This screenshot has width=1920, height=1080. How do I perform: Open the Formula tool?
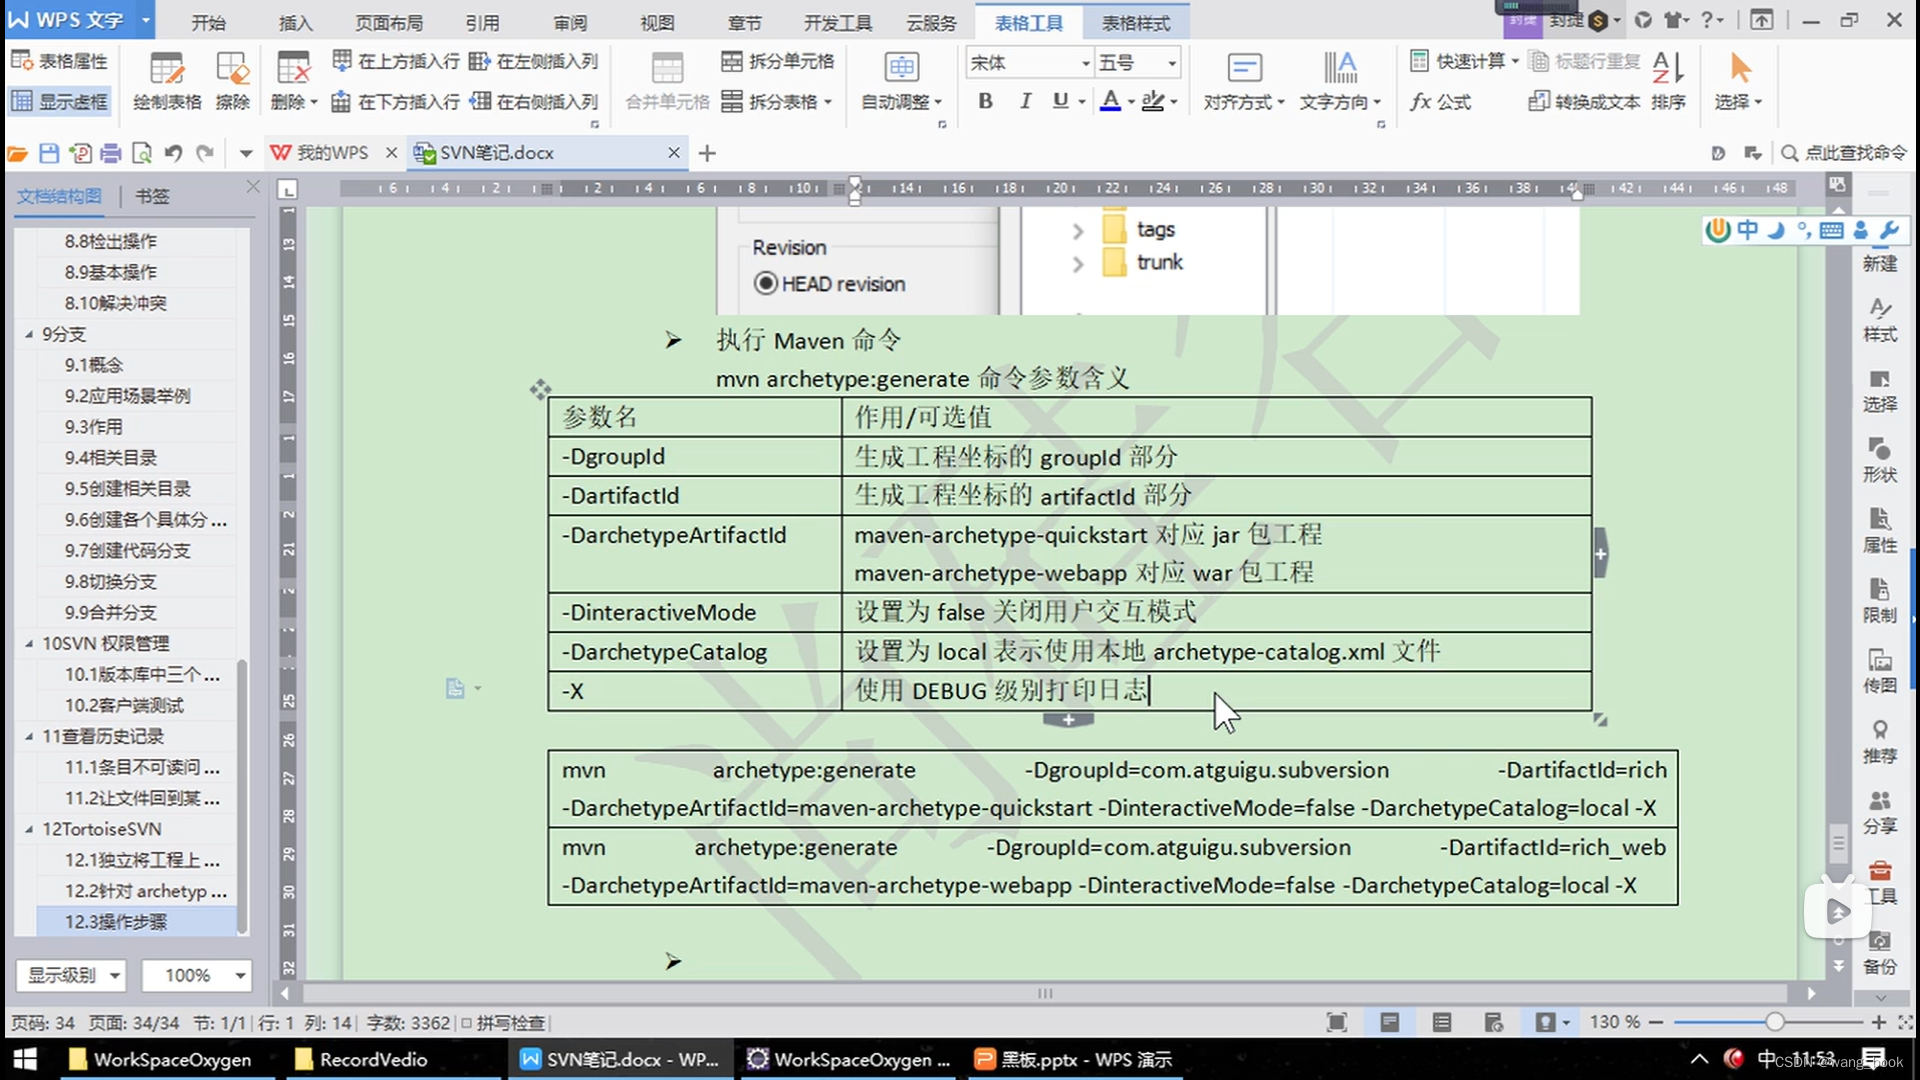tap(1440, 101)
